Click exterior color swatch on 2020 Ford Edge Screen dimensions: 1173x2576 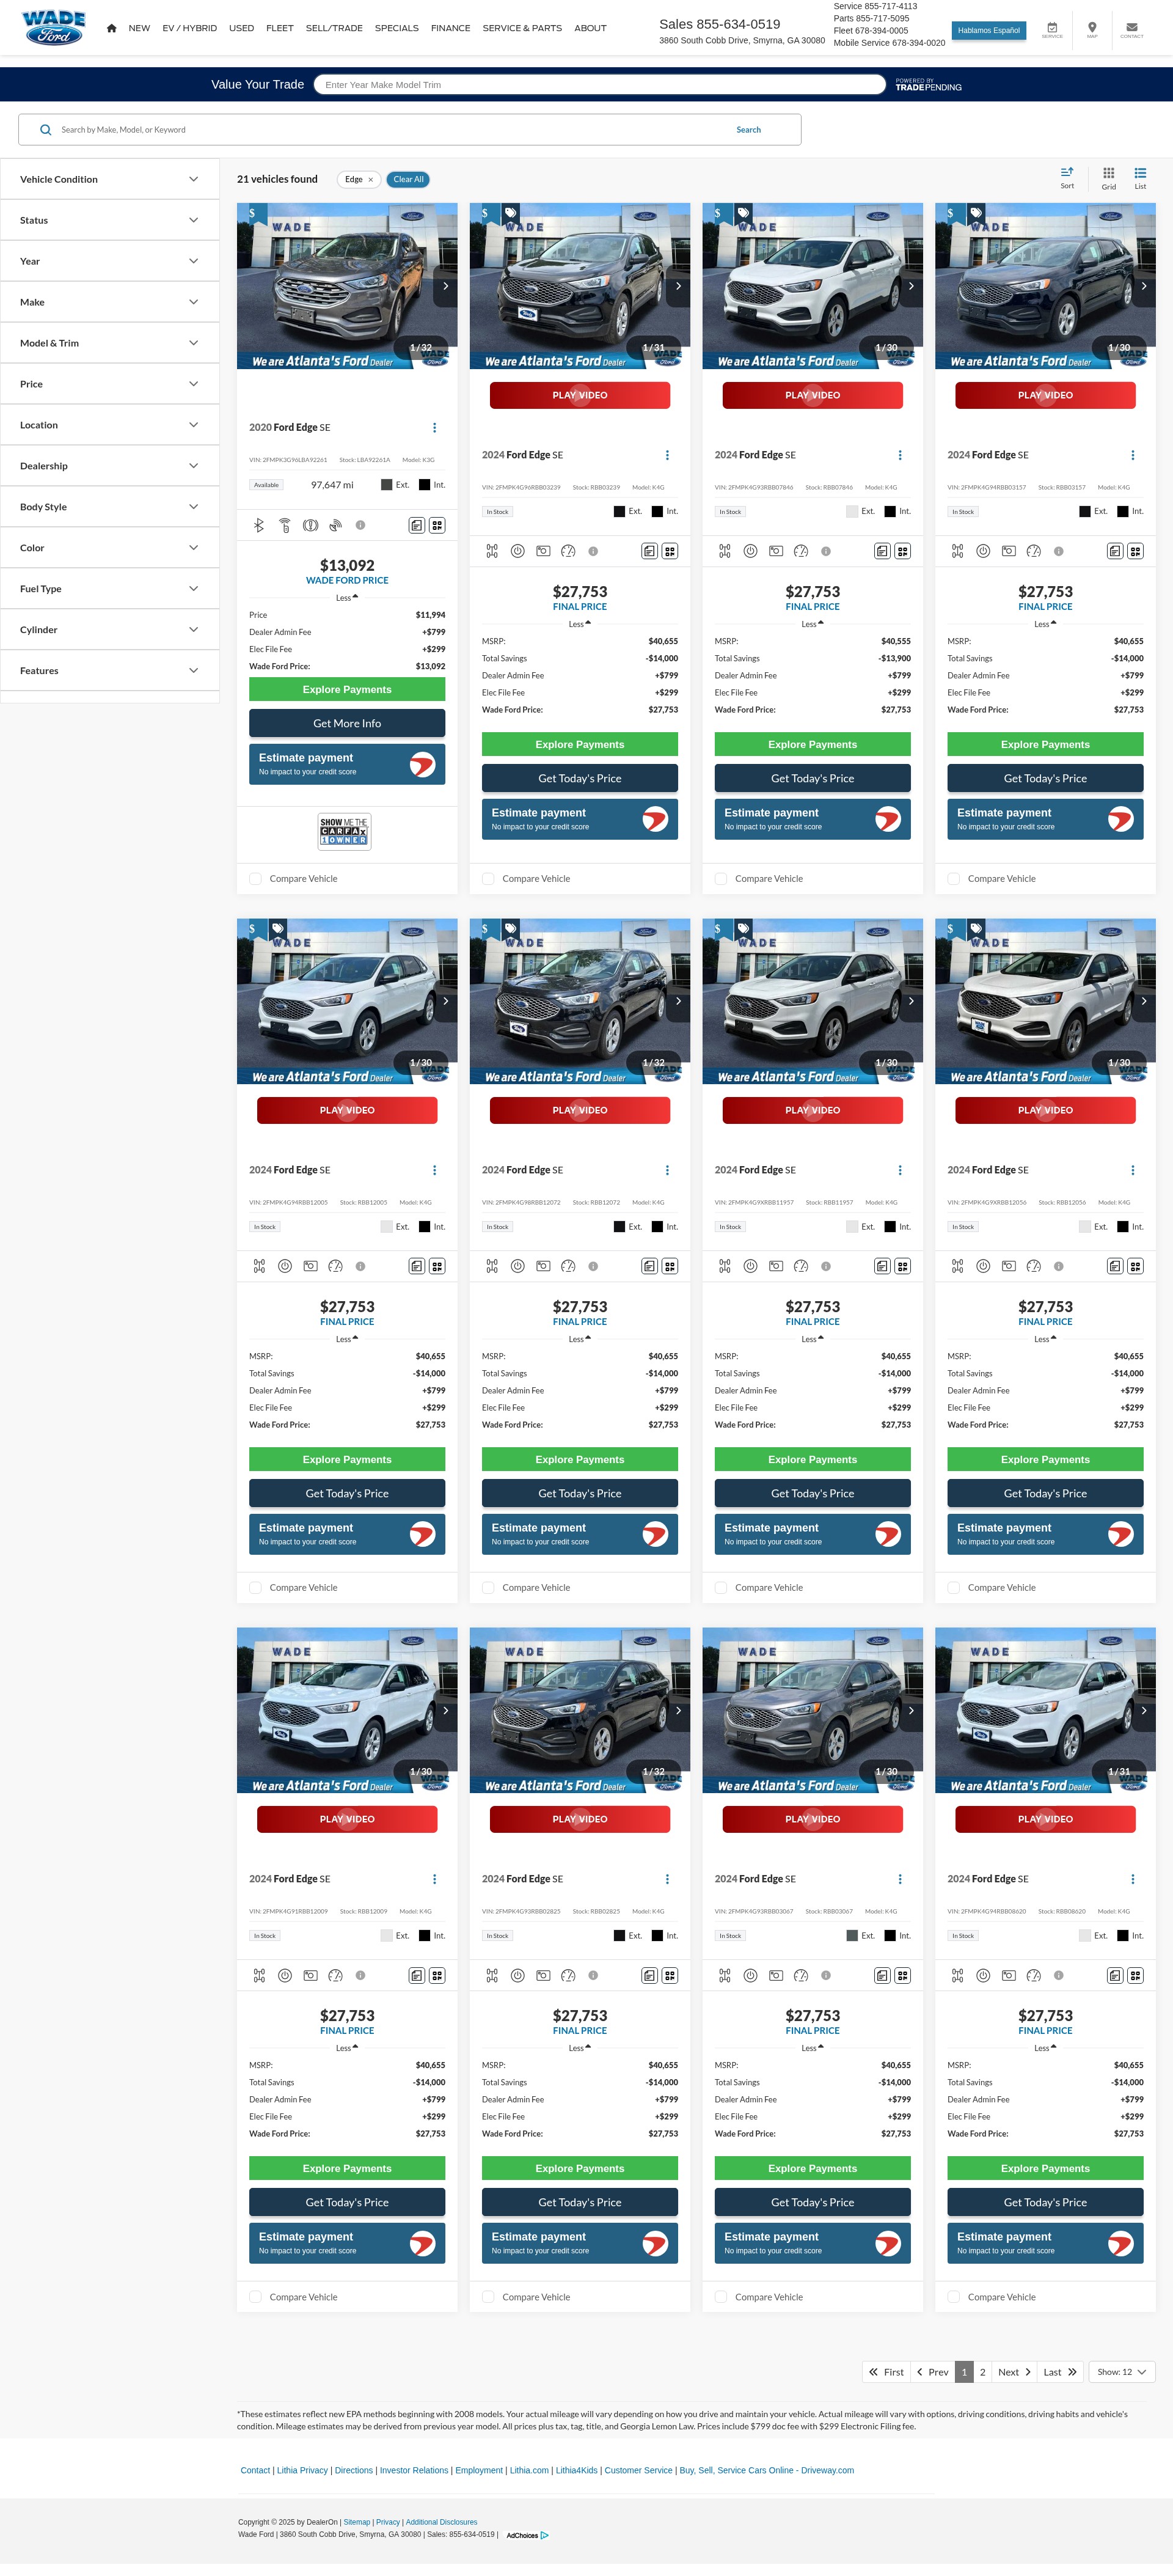386,485
